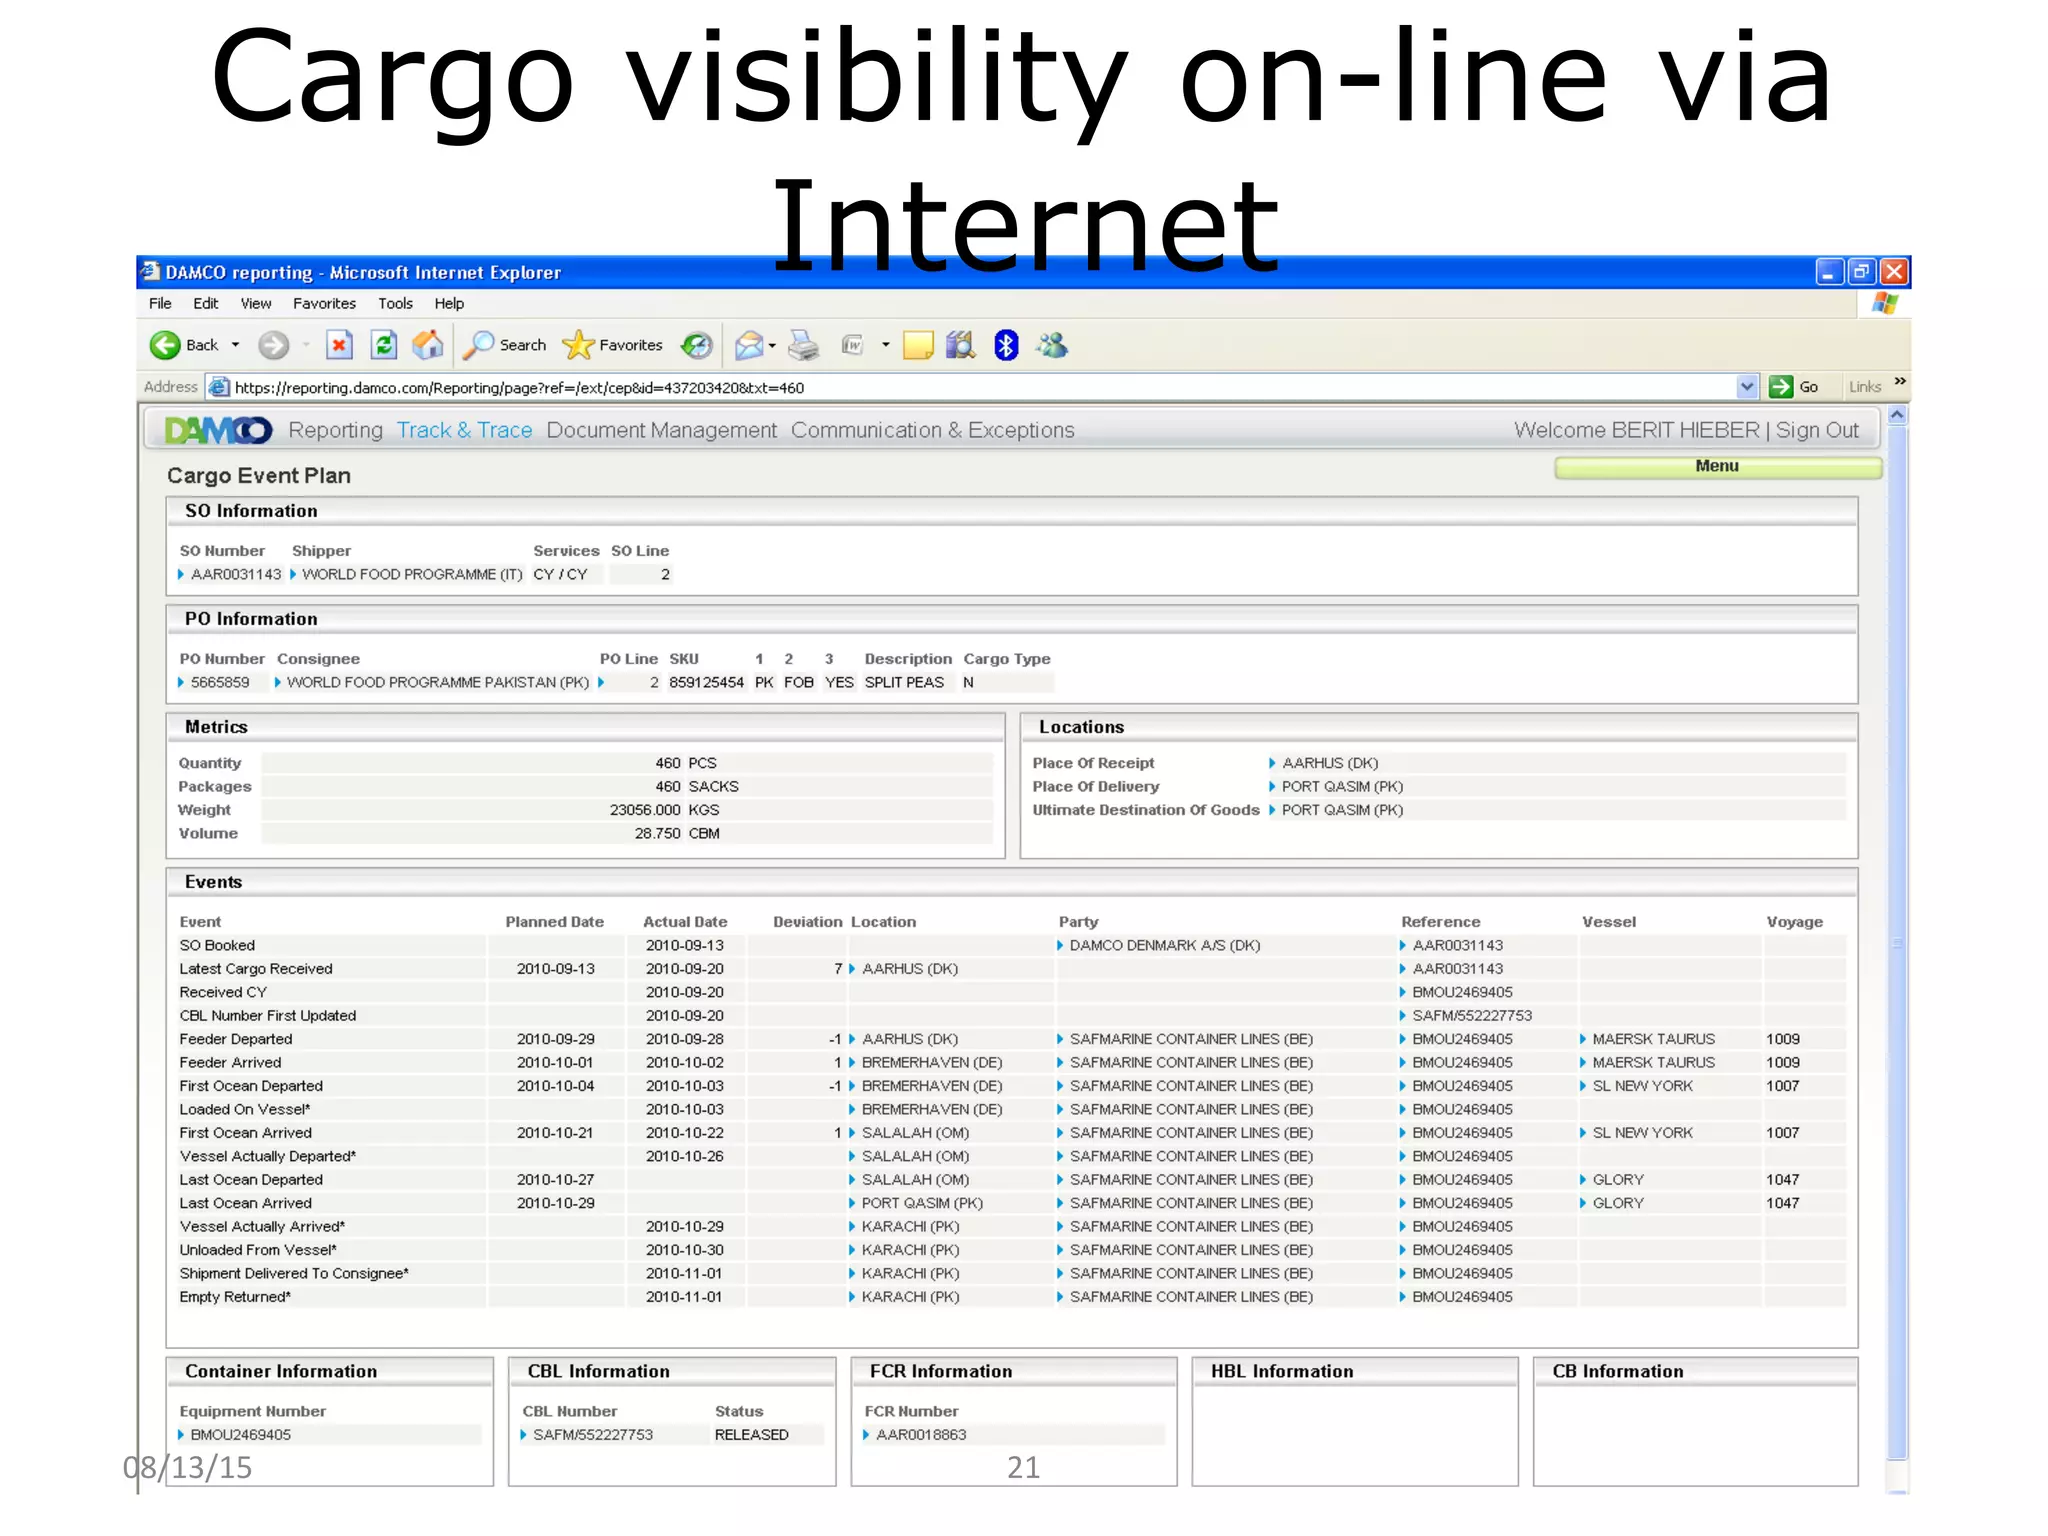The image size is (2048, 1536).
Task: Click the History icon
Action: 696,345
